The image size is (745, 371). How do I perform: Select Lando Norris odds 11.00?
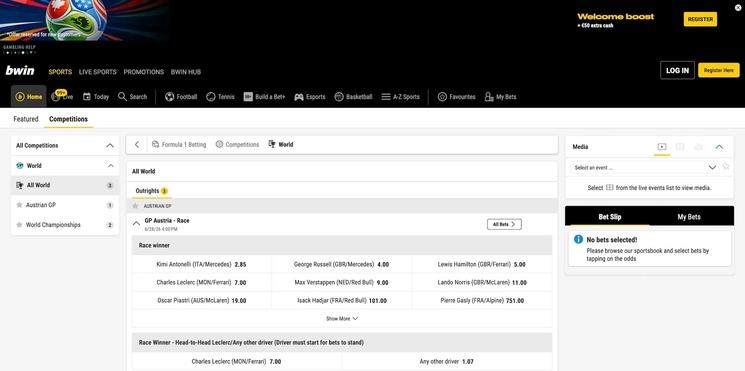coord(482,282)
